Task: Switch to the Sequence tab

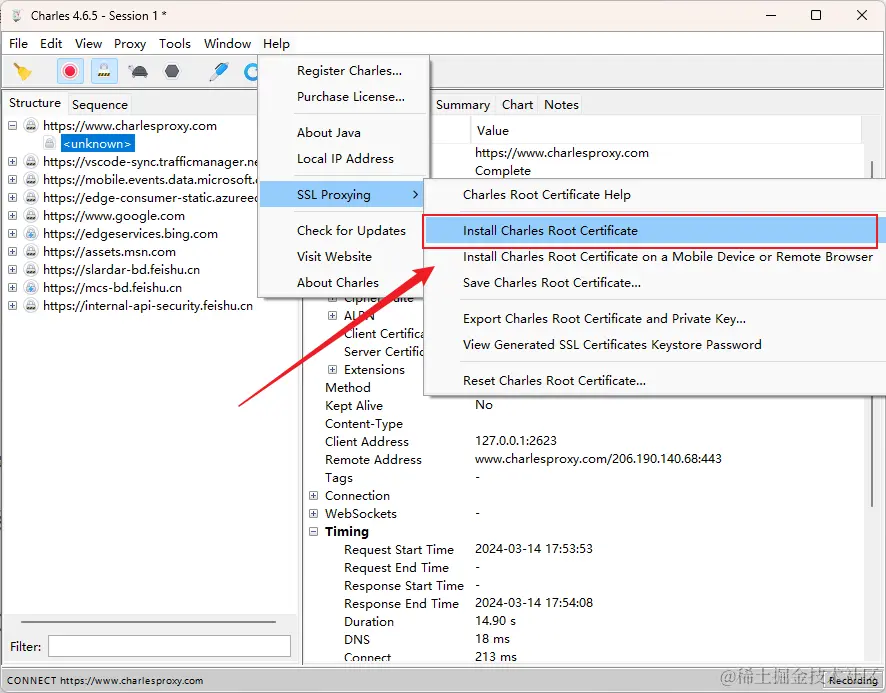Action: pos(100,105)
